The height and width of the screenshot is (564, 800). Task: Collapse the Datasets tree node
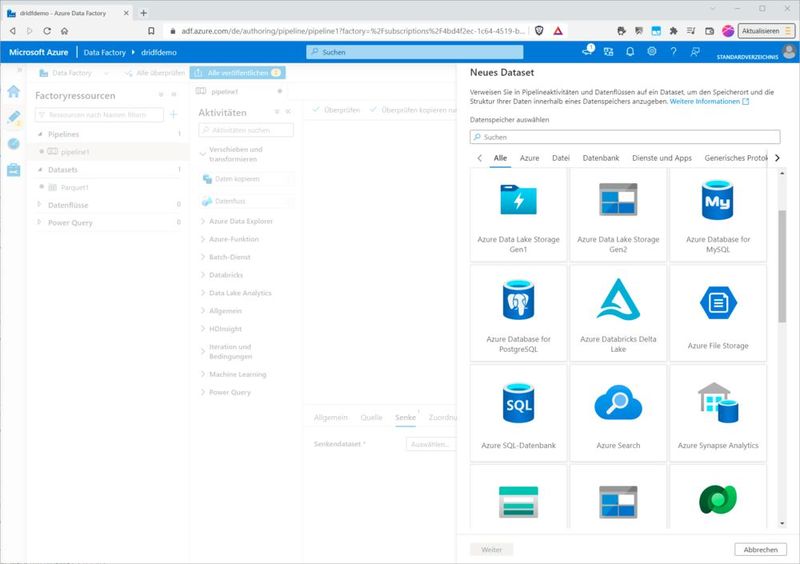pyautogui.click(x=40, y=169)
